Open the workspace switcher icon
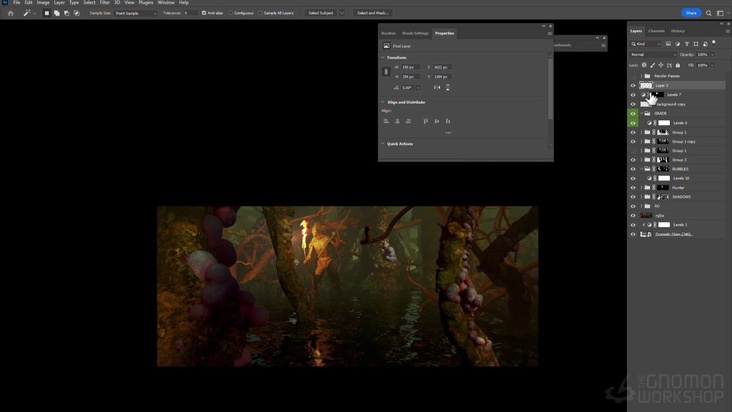 [720, 13]
